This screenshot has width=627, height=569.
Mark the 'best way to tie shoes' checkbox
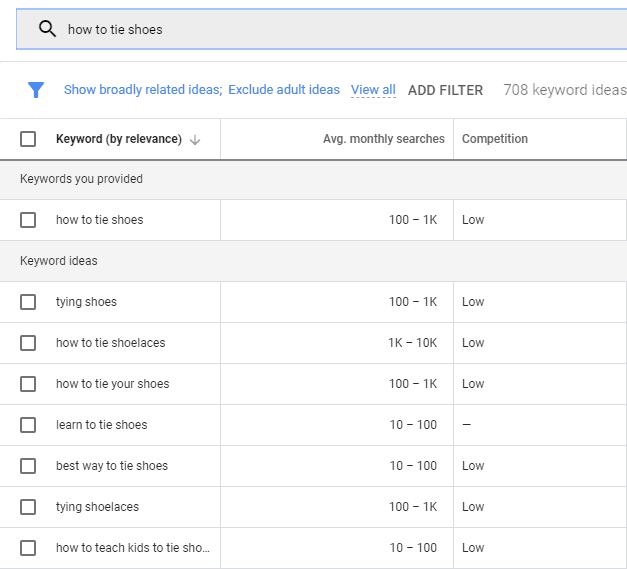28,466
